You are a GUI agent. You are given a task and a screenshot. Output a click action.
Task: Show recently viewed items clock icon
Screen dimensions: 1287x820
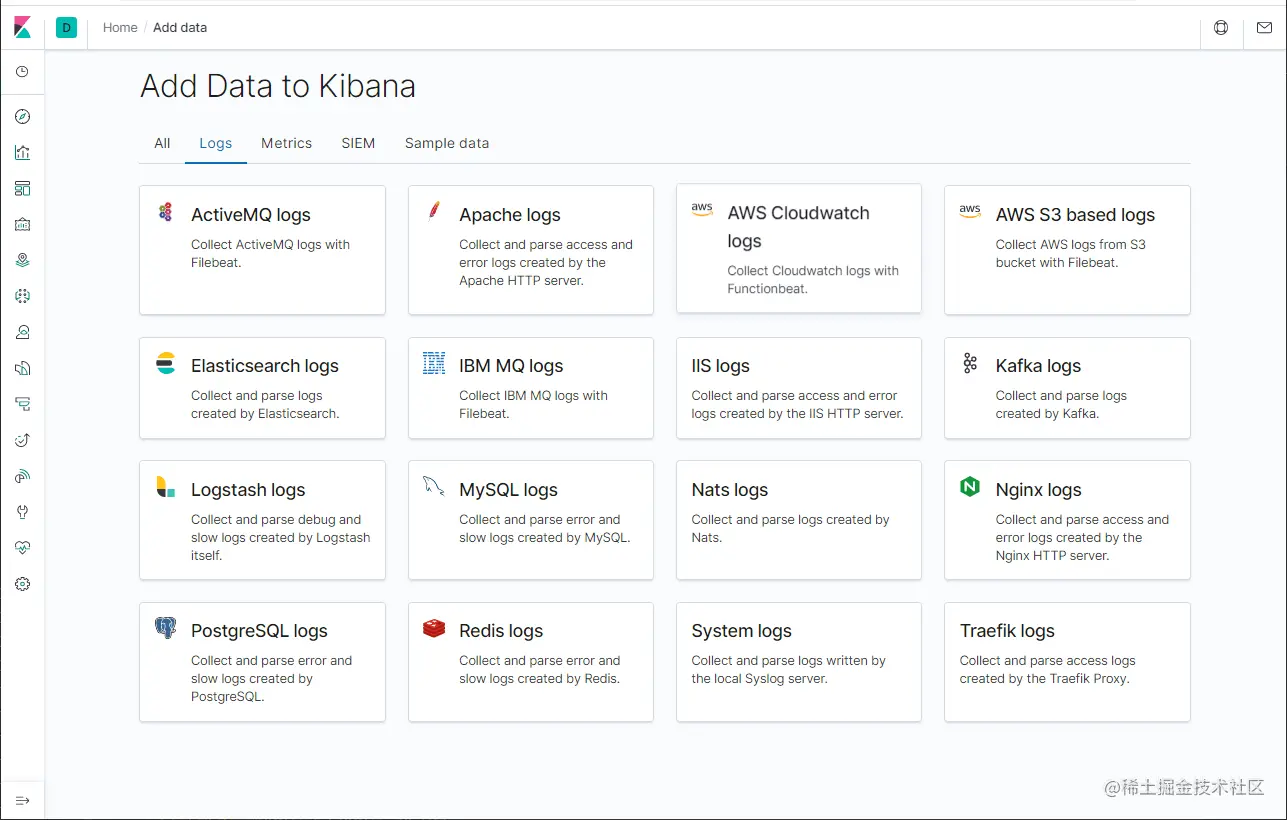click(x=23, y=72)
